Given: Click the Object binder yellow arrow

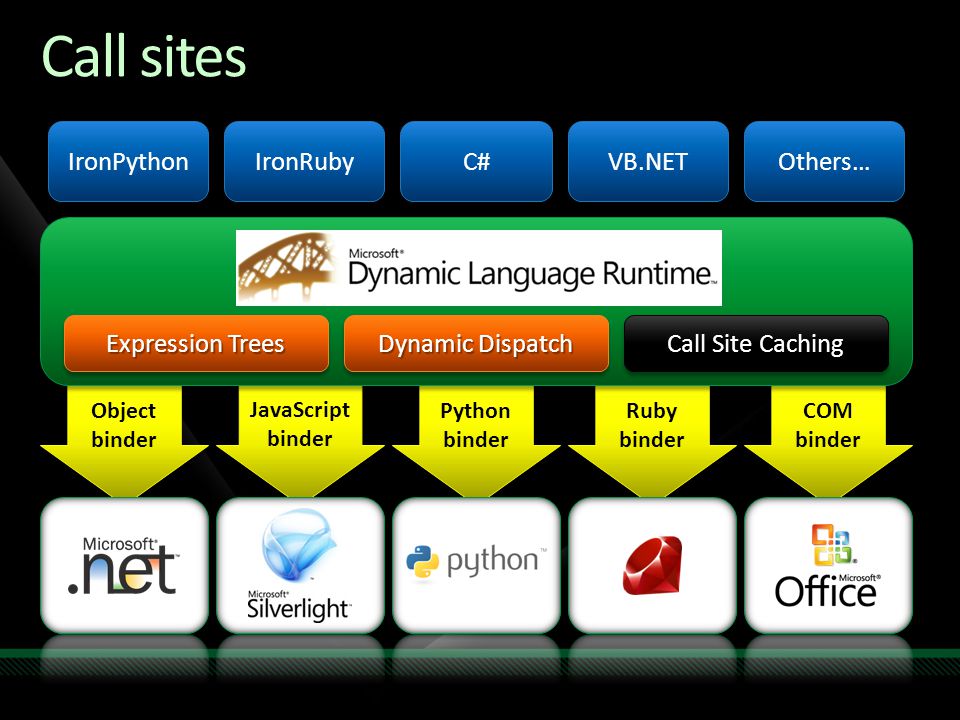Looking at the screenshot, I should [124, 441].
